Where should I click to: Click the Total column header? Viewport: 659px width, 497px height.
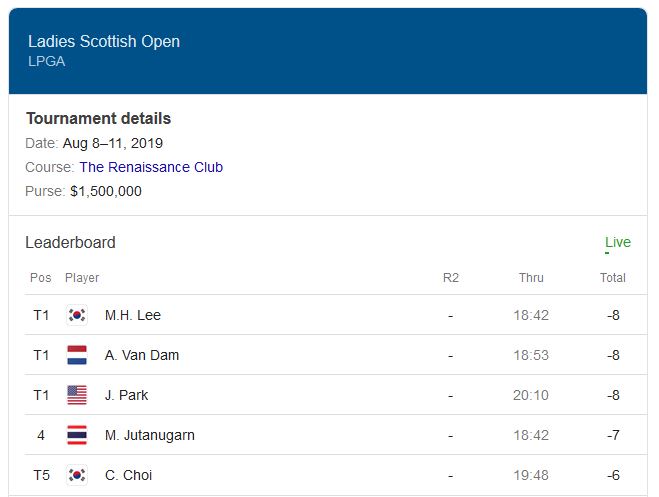point(613,278)
